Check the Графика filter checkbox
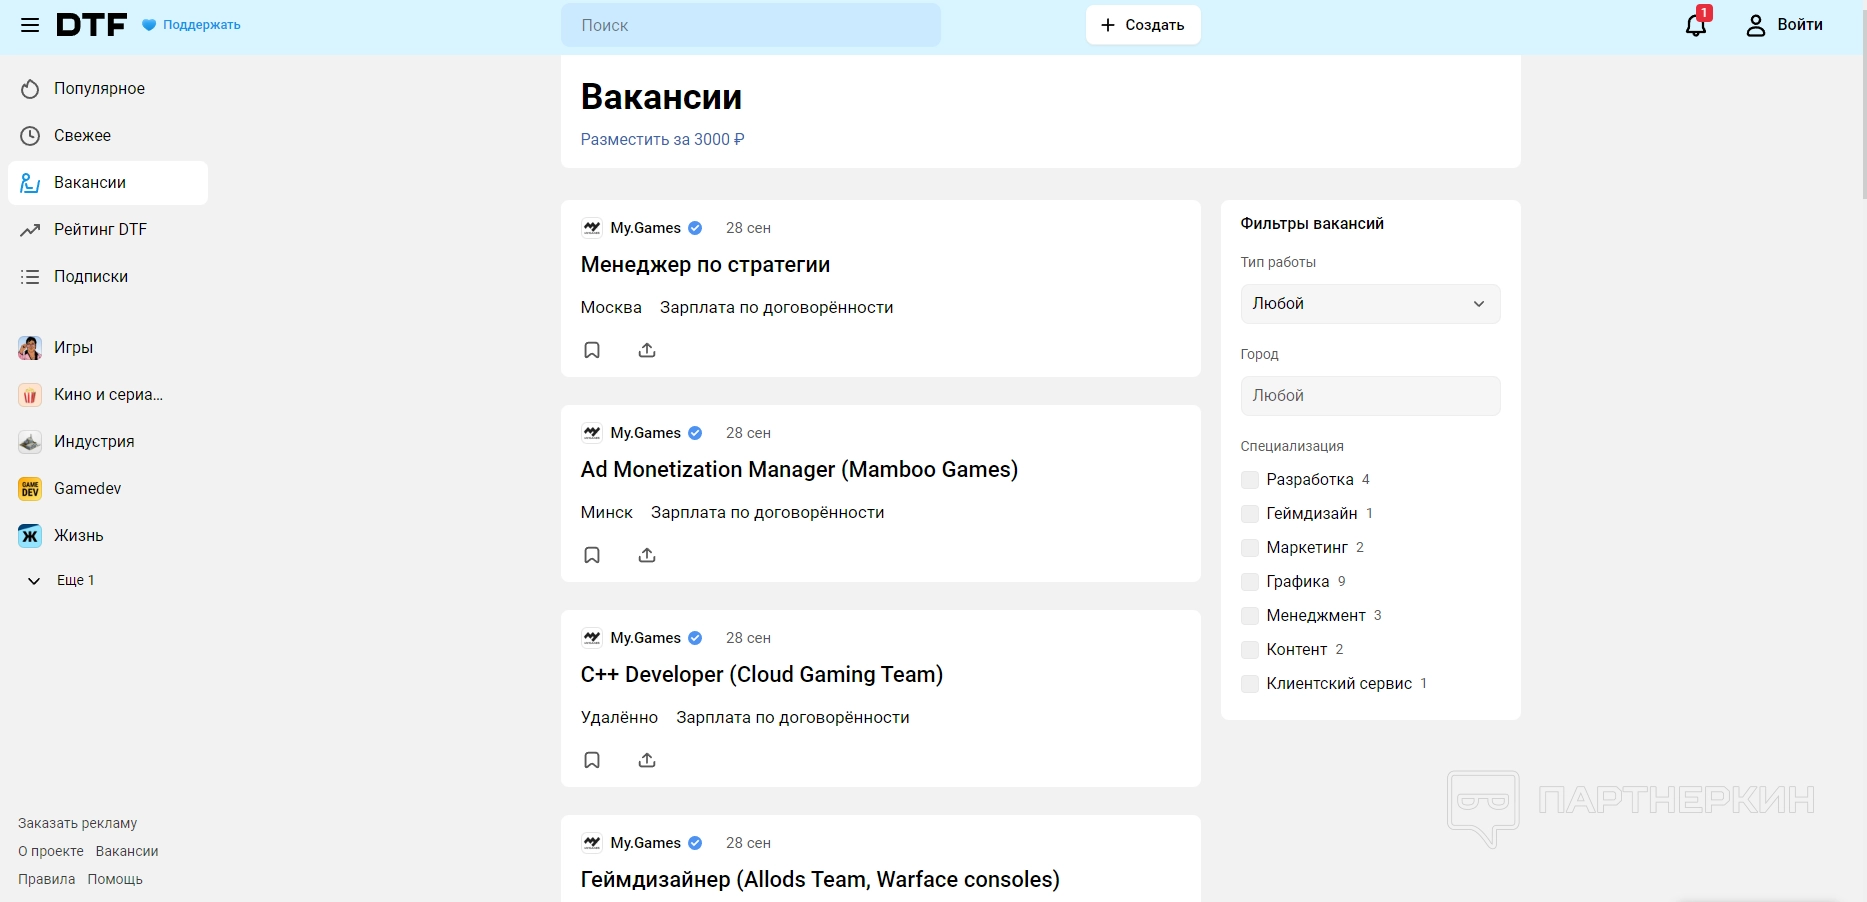The image size is (1867, 902). (1249, 582)
